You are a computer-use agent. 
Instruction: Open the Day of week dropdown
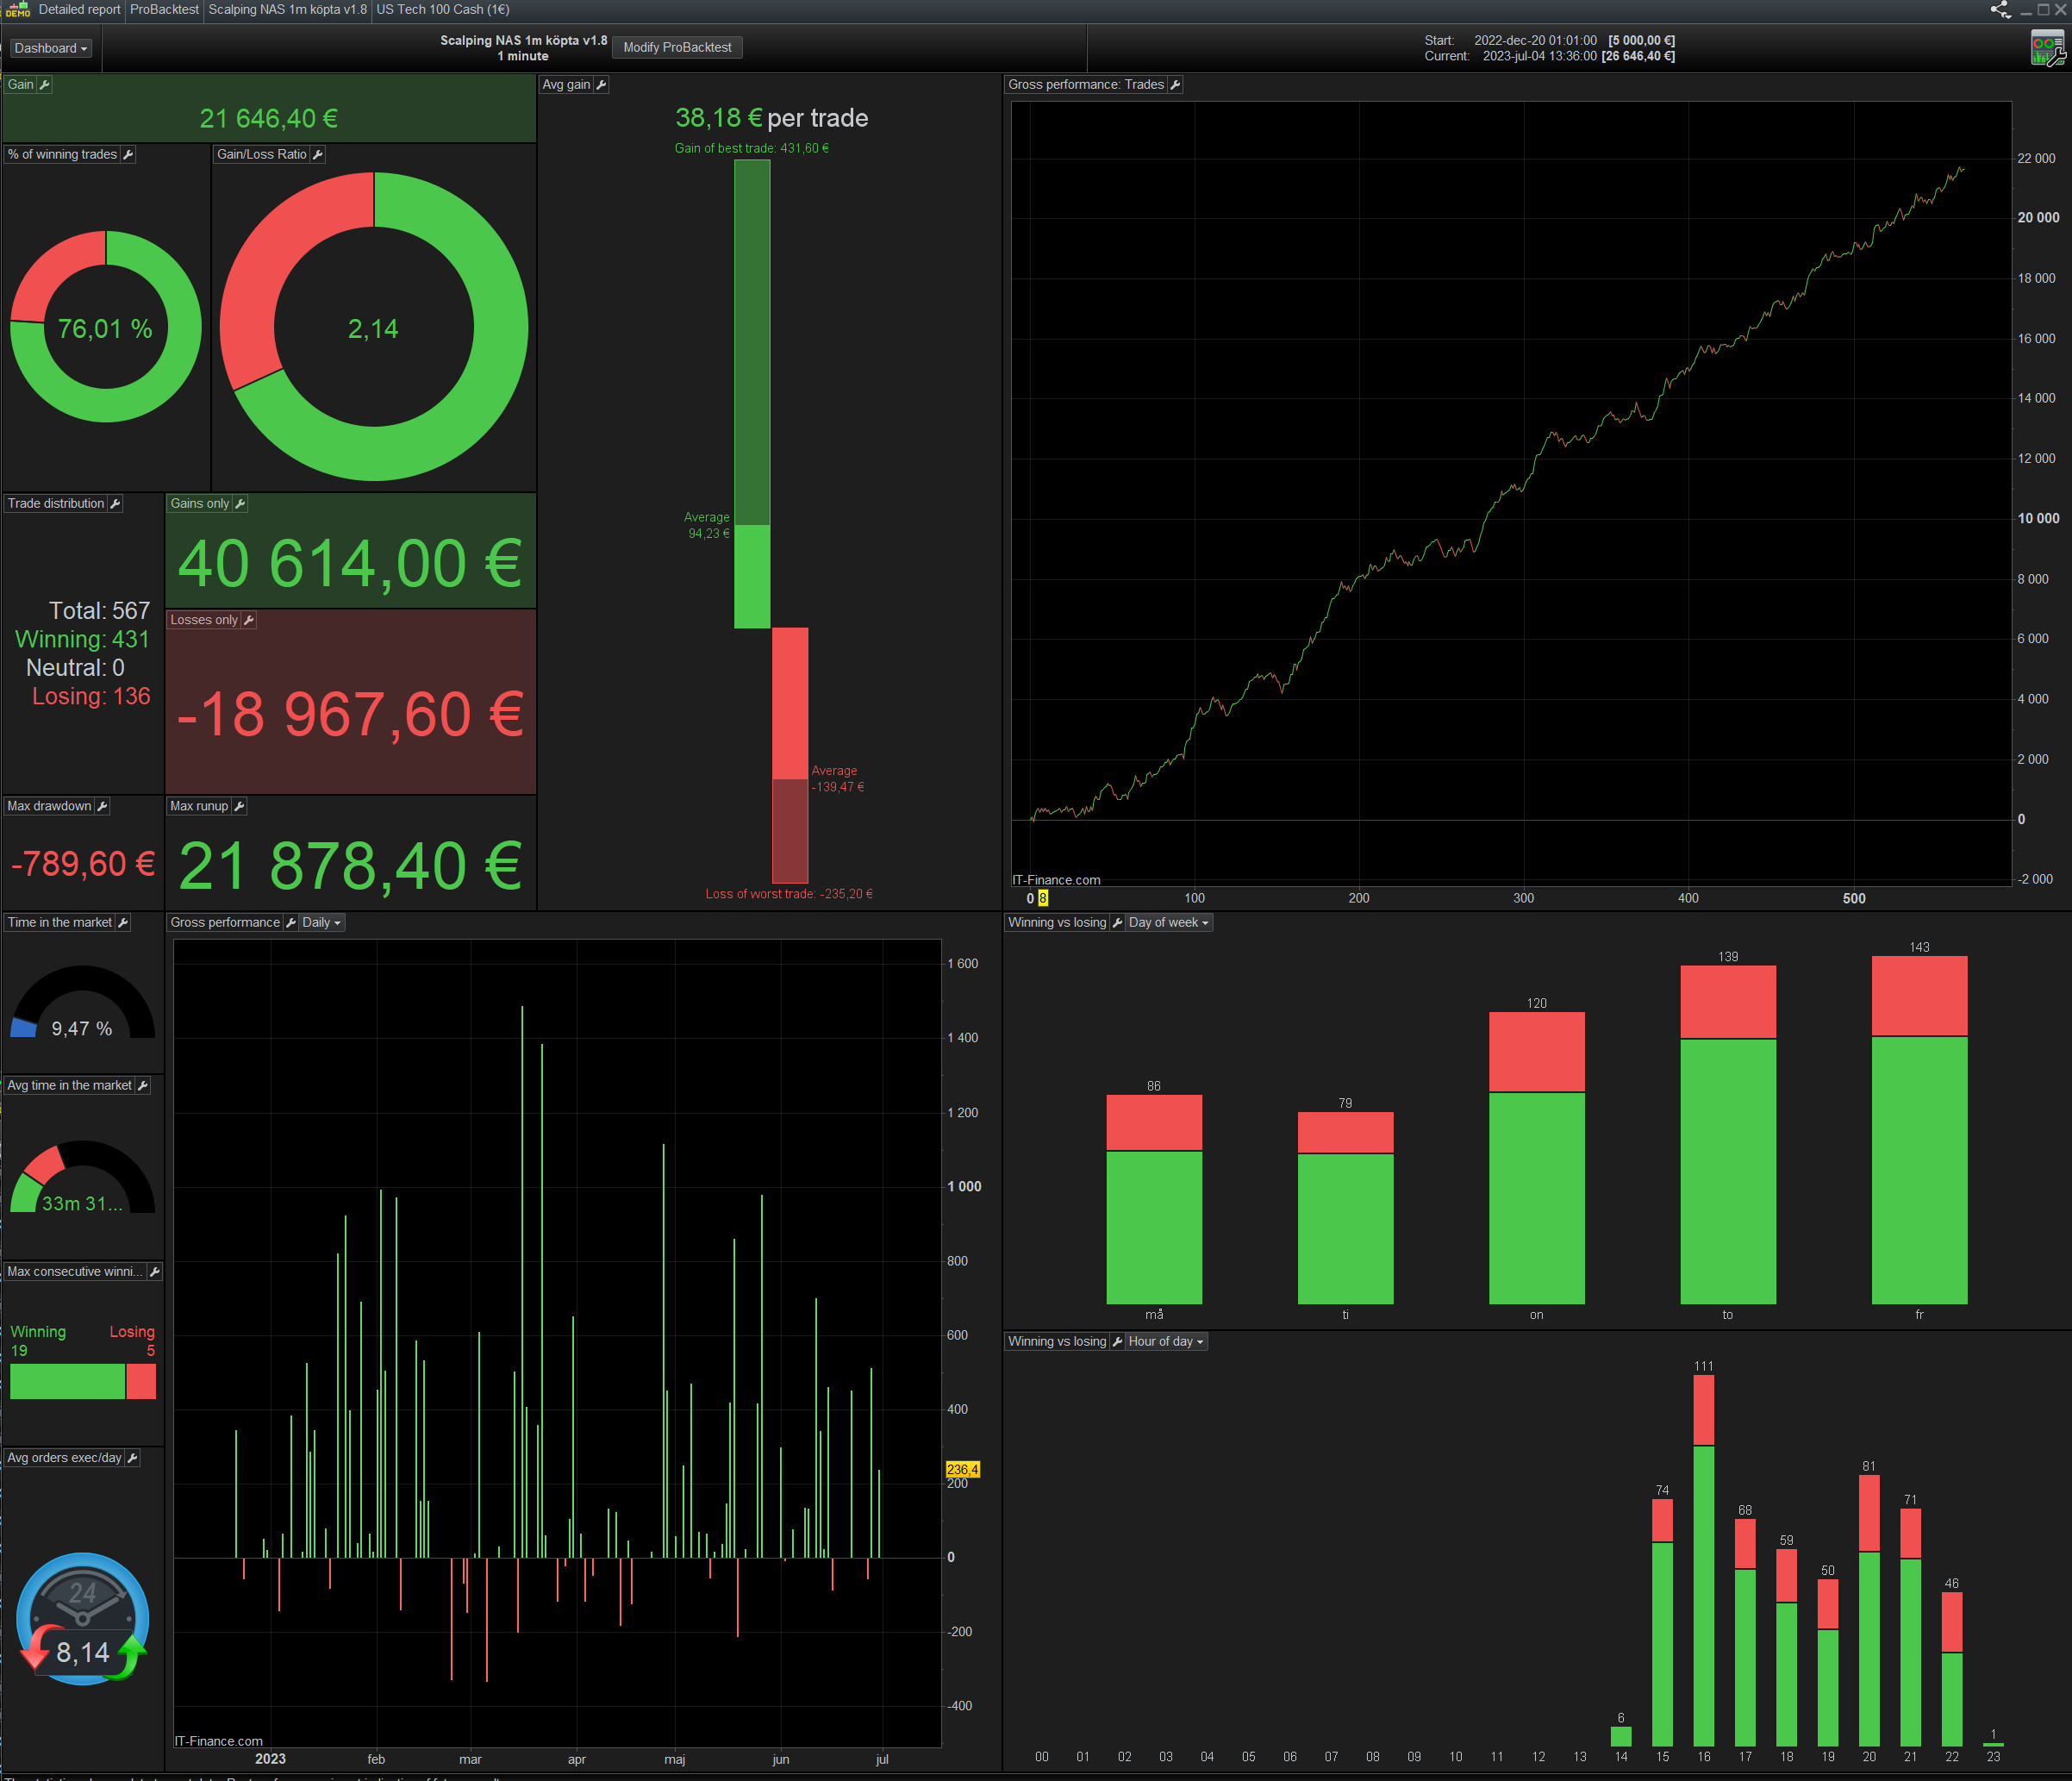[1168, 923]
